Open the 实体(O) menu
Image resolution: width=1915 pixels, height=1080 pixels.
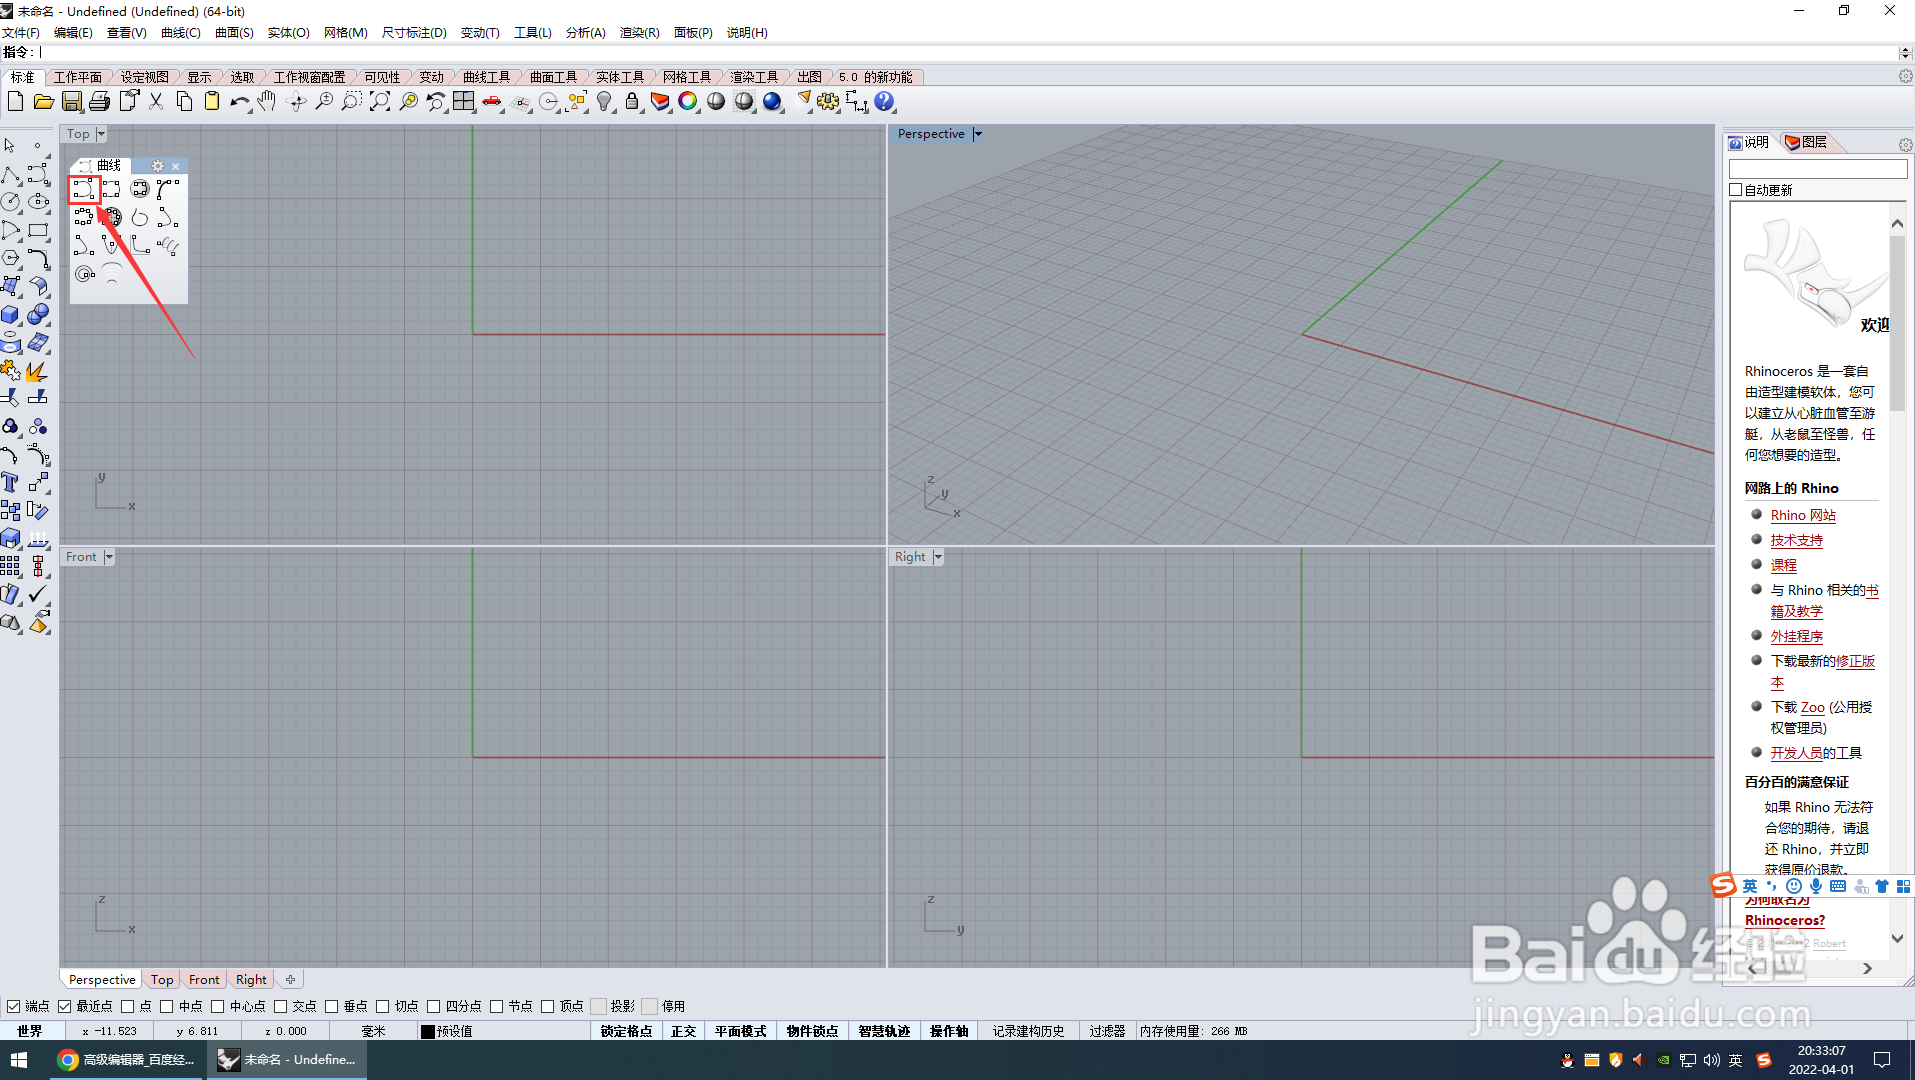pyautogui.click(x=289, y=32)
